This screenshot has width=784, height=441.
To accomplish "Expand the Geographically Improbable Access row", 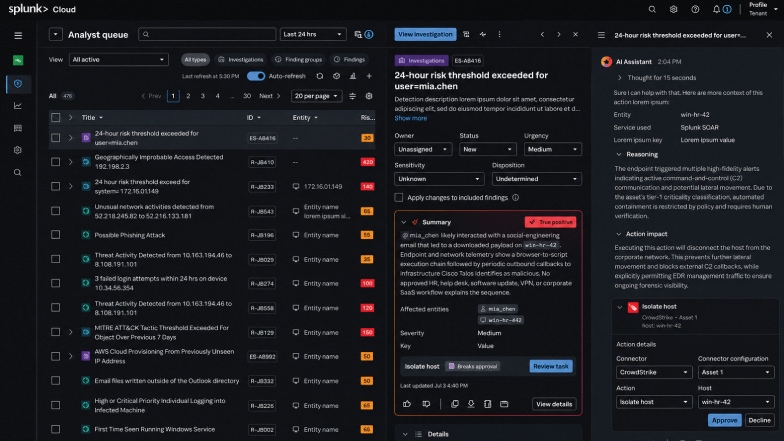I will coord(70,162).
